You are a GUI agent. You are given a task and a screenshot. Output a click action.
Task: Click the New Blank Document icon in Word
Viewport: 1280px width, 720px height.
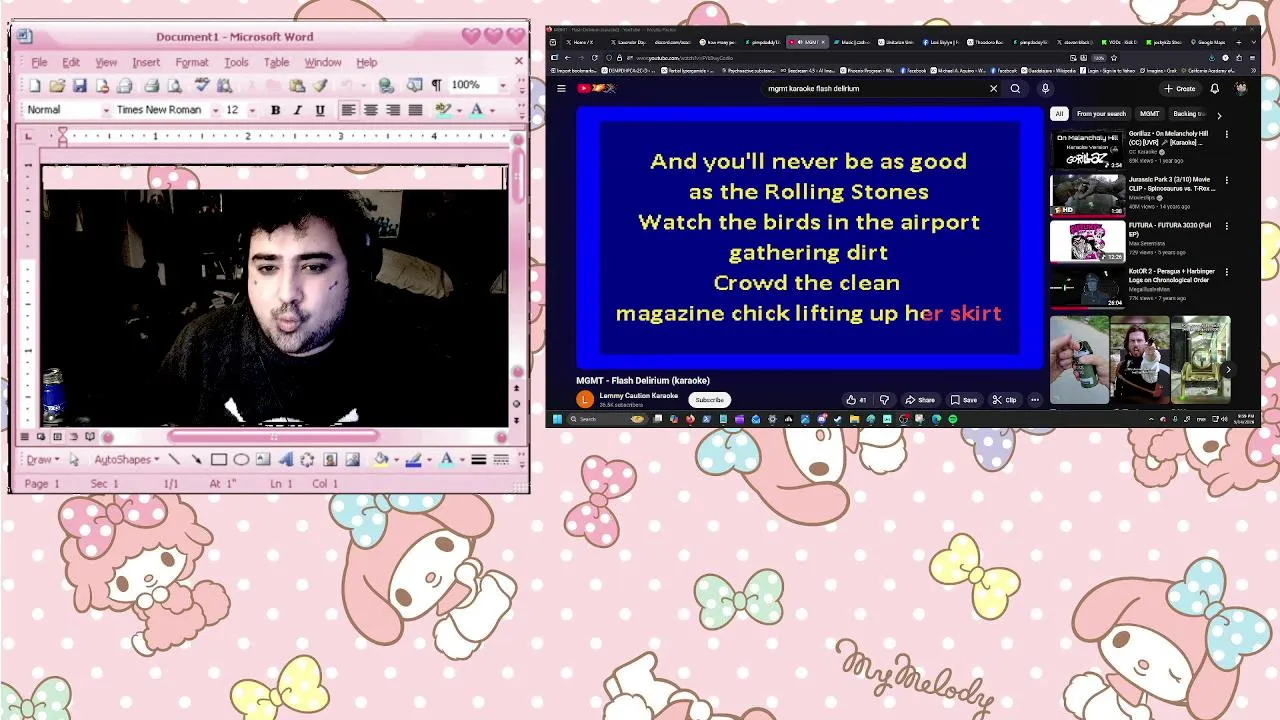(x=35, y=86)
